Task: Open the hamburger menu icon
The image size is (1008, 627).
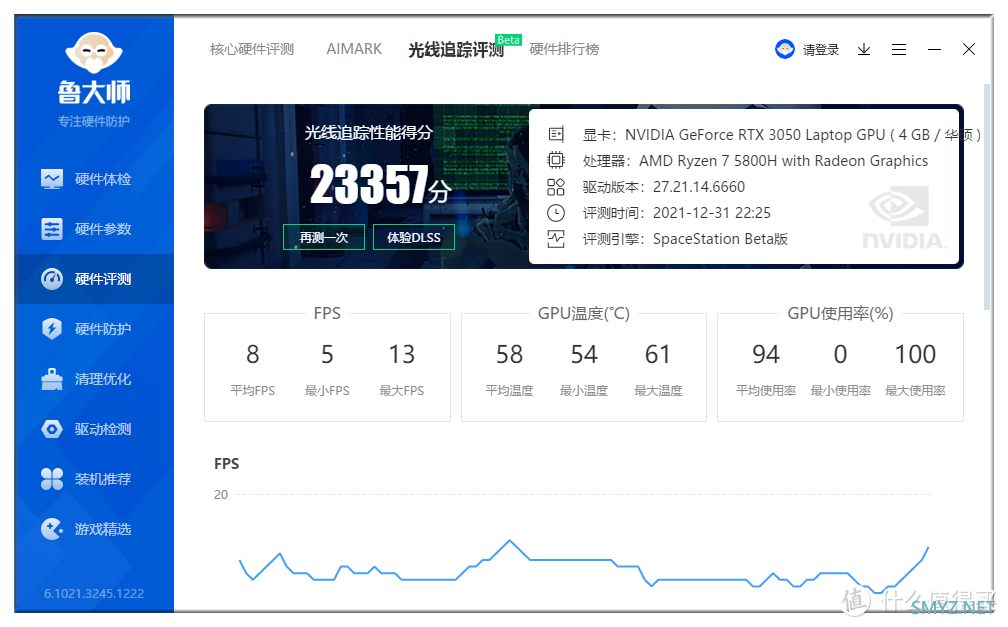Action: point(899,50)
